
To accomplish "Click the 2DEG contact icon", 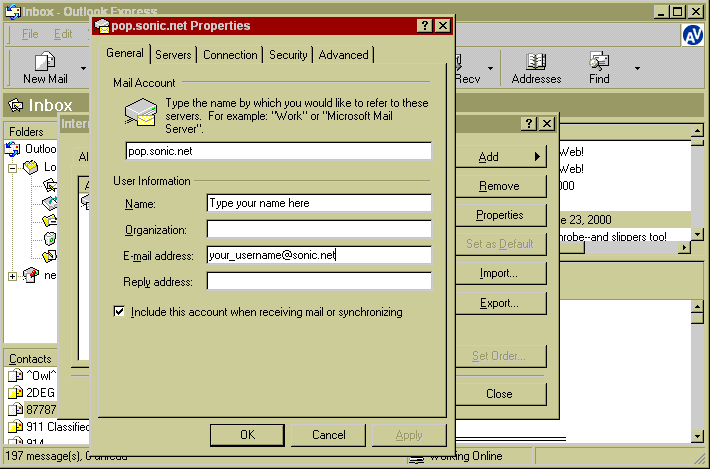I will pyautogui.click(x=15, y=392).
